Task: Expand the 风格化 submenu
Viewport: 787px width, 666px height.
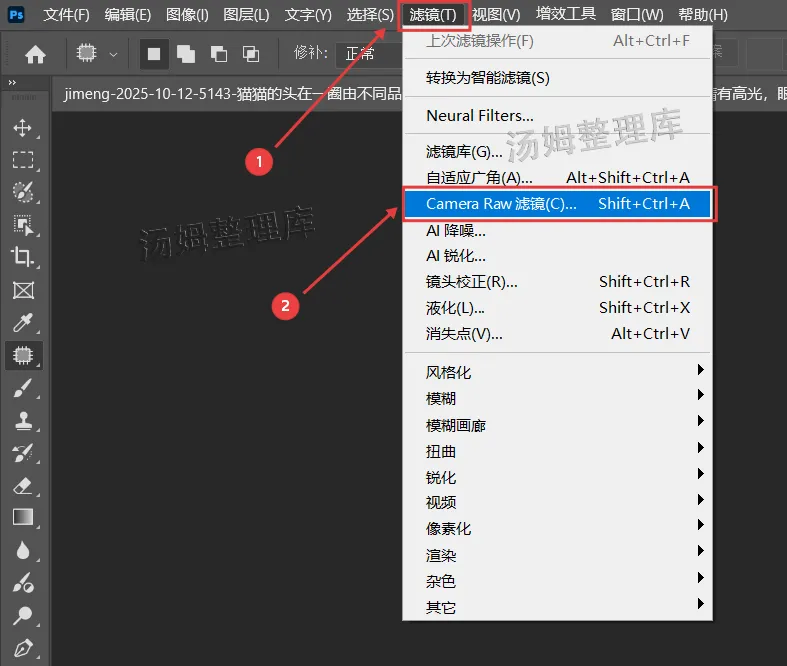Action: coord(557,372)
